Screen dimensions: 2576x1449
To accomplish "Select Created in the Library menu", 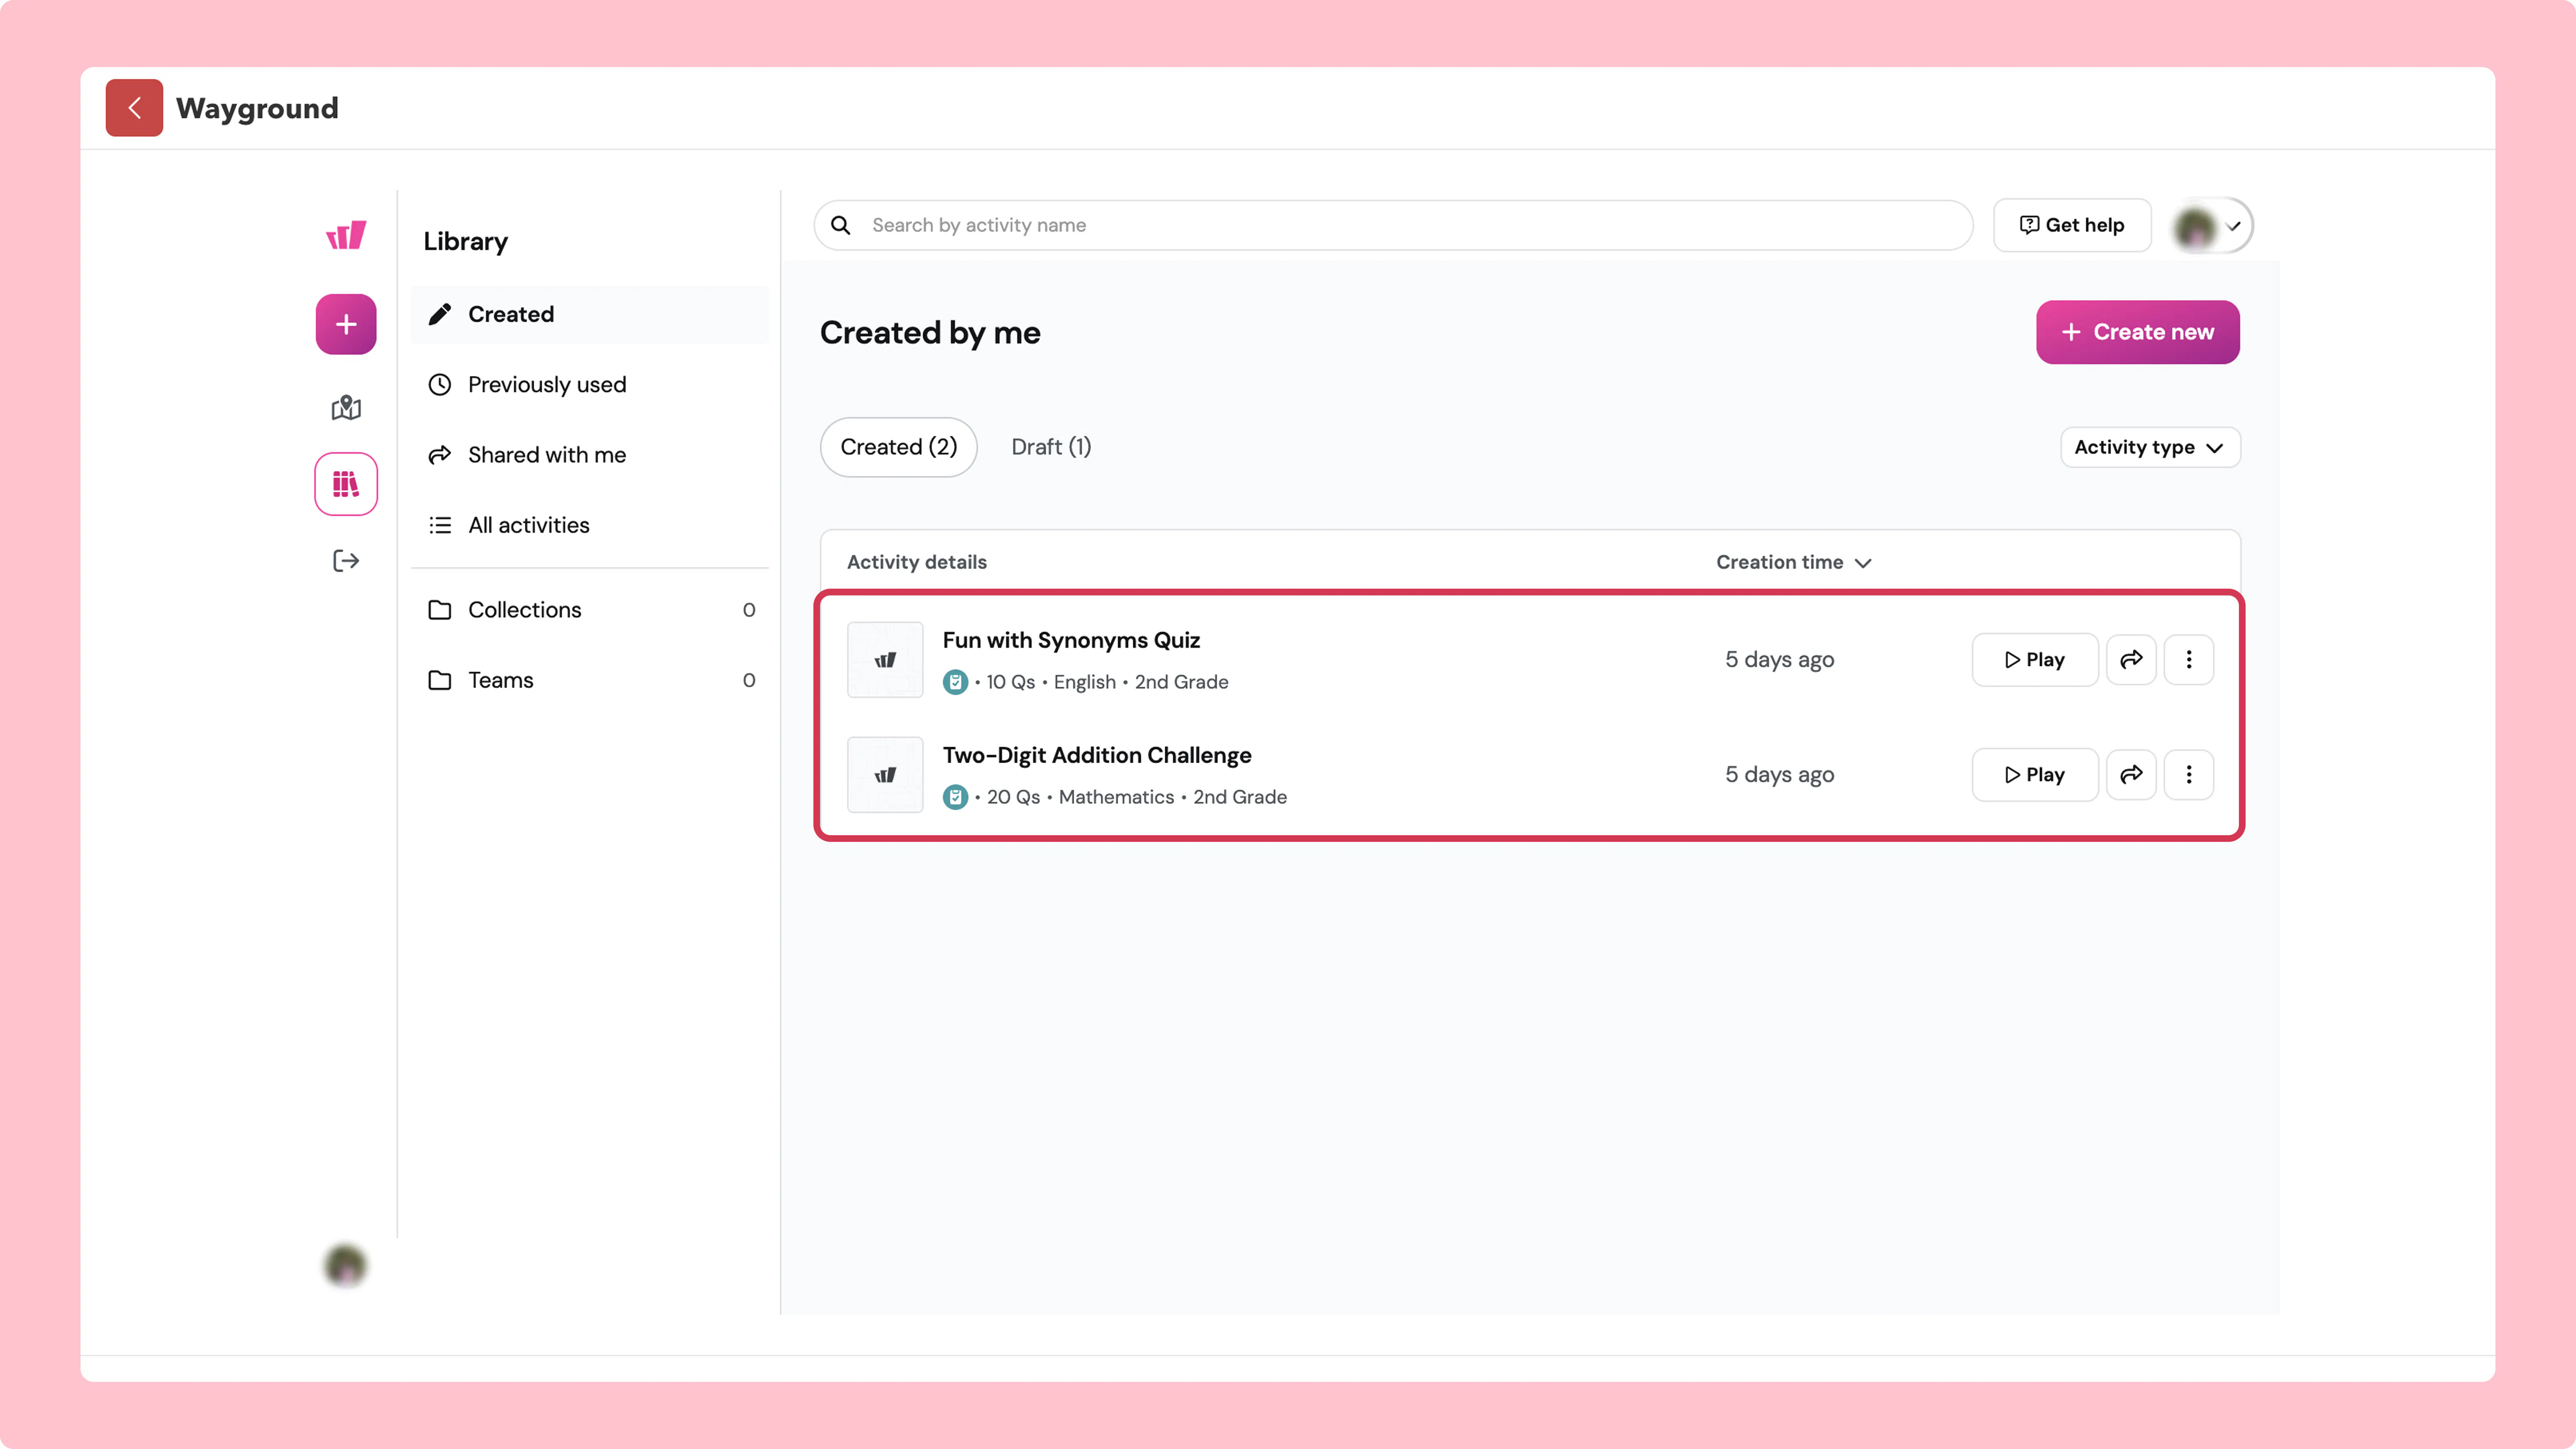I will [x=590, y=314].
